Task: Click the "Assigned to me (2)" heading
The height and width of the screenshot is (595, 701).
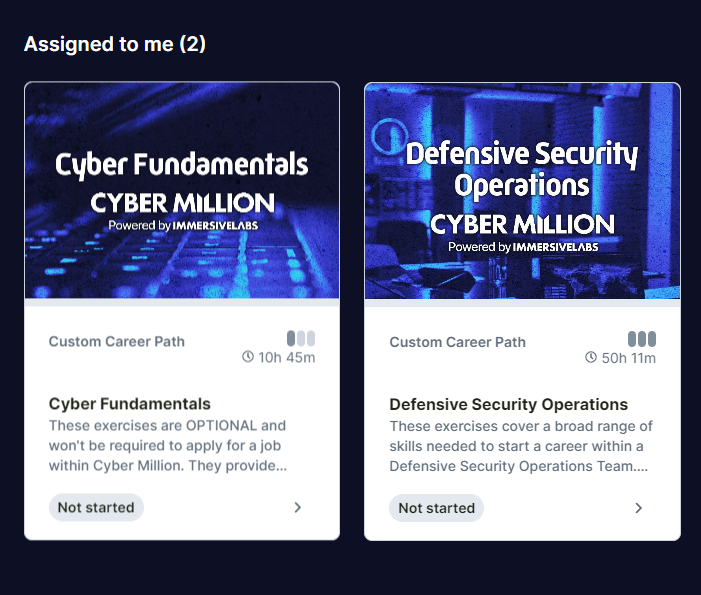Action: coord(115,44)
